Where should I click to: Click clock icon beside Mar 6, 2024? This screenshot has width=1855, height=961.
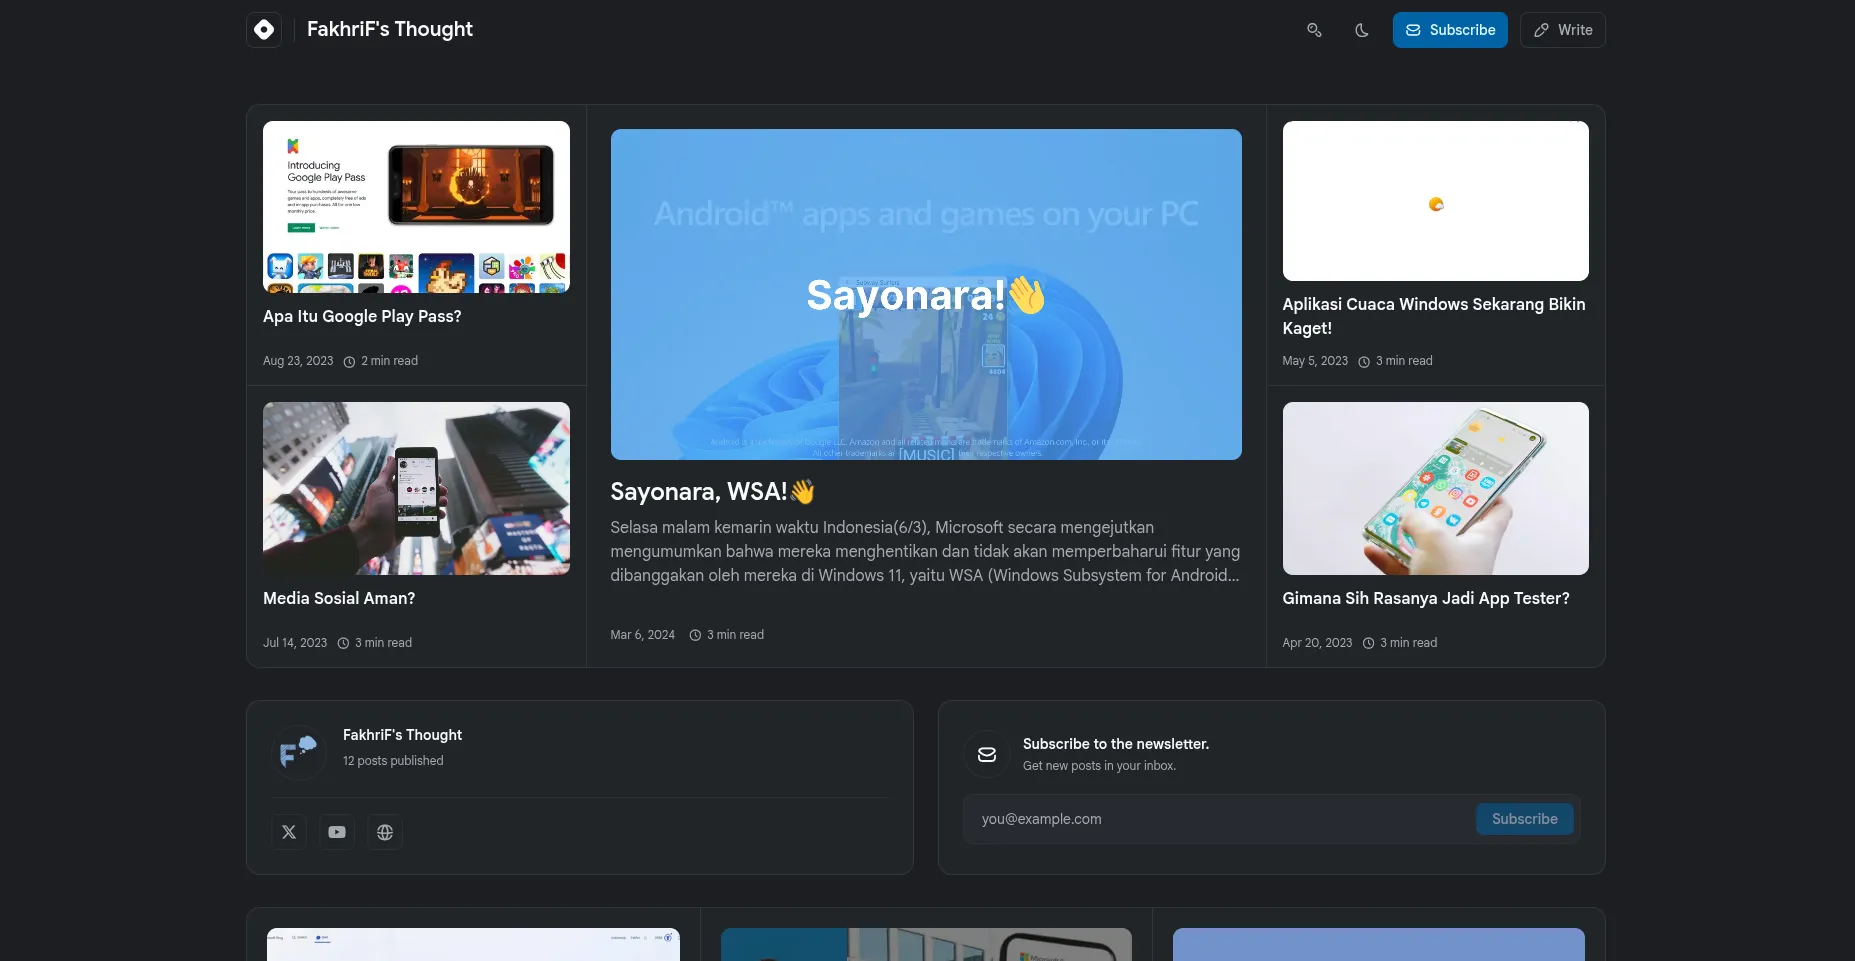pos(695,635)
